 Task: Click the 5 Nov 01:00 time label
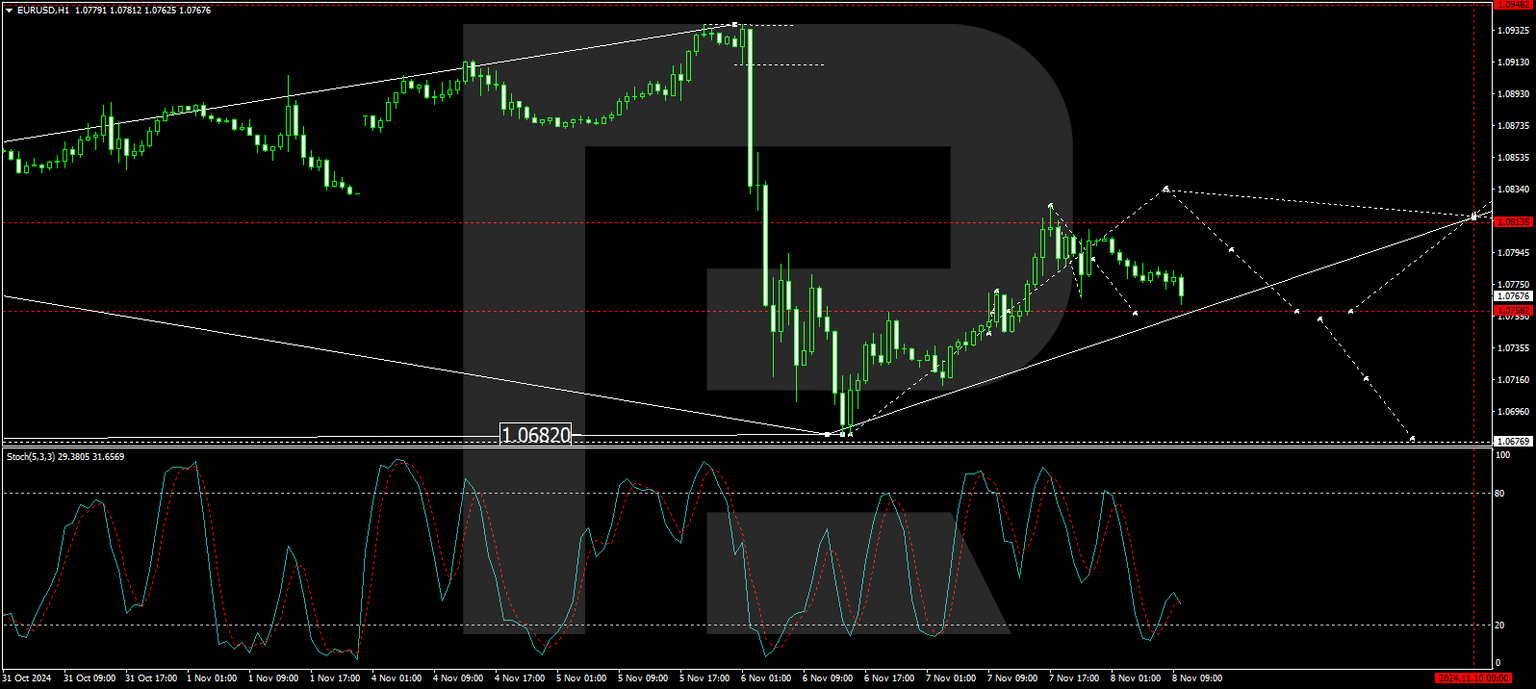[582, 678]
